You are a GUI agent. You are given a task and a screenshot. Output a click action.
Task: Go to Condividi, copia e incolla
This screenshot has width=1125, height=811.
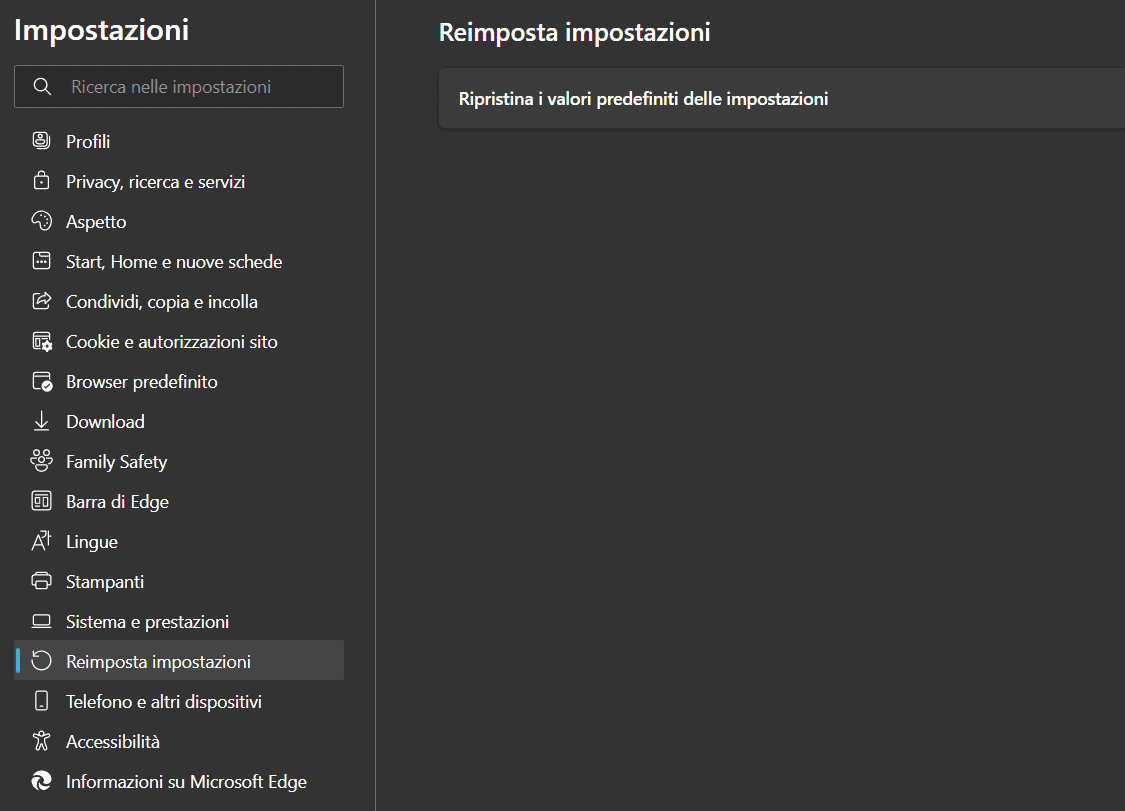(162, 302)
